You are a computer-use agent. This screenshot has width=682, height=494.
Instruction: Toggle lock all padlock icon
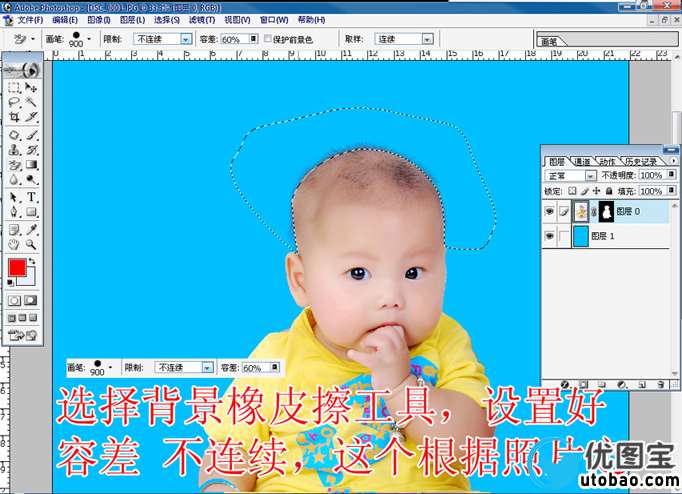tap(609, 191)
